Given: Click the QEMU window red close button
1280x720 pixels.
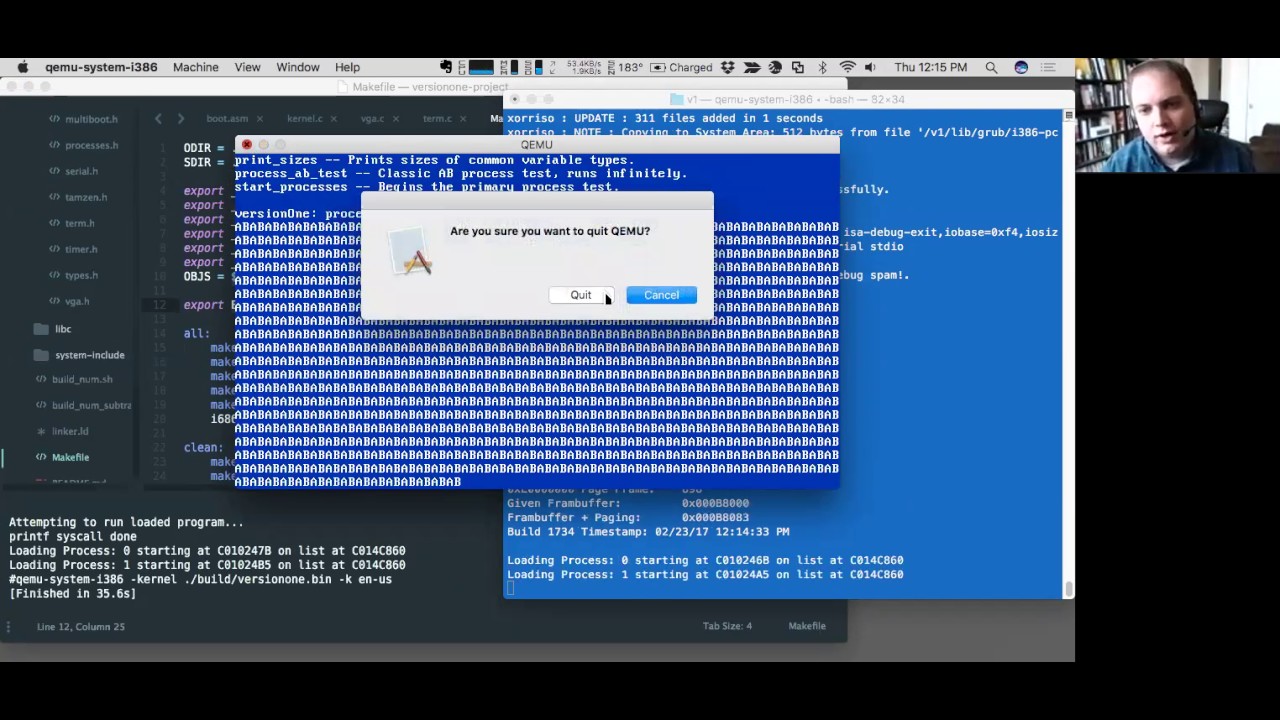Looking at the screenshot, I should (247, 145).
